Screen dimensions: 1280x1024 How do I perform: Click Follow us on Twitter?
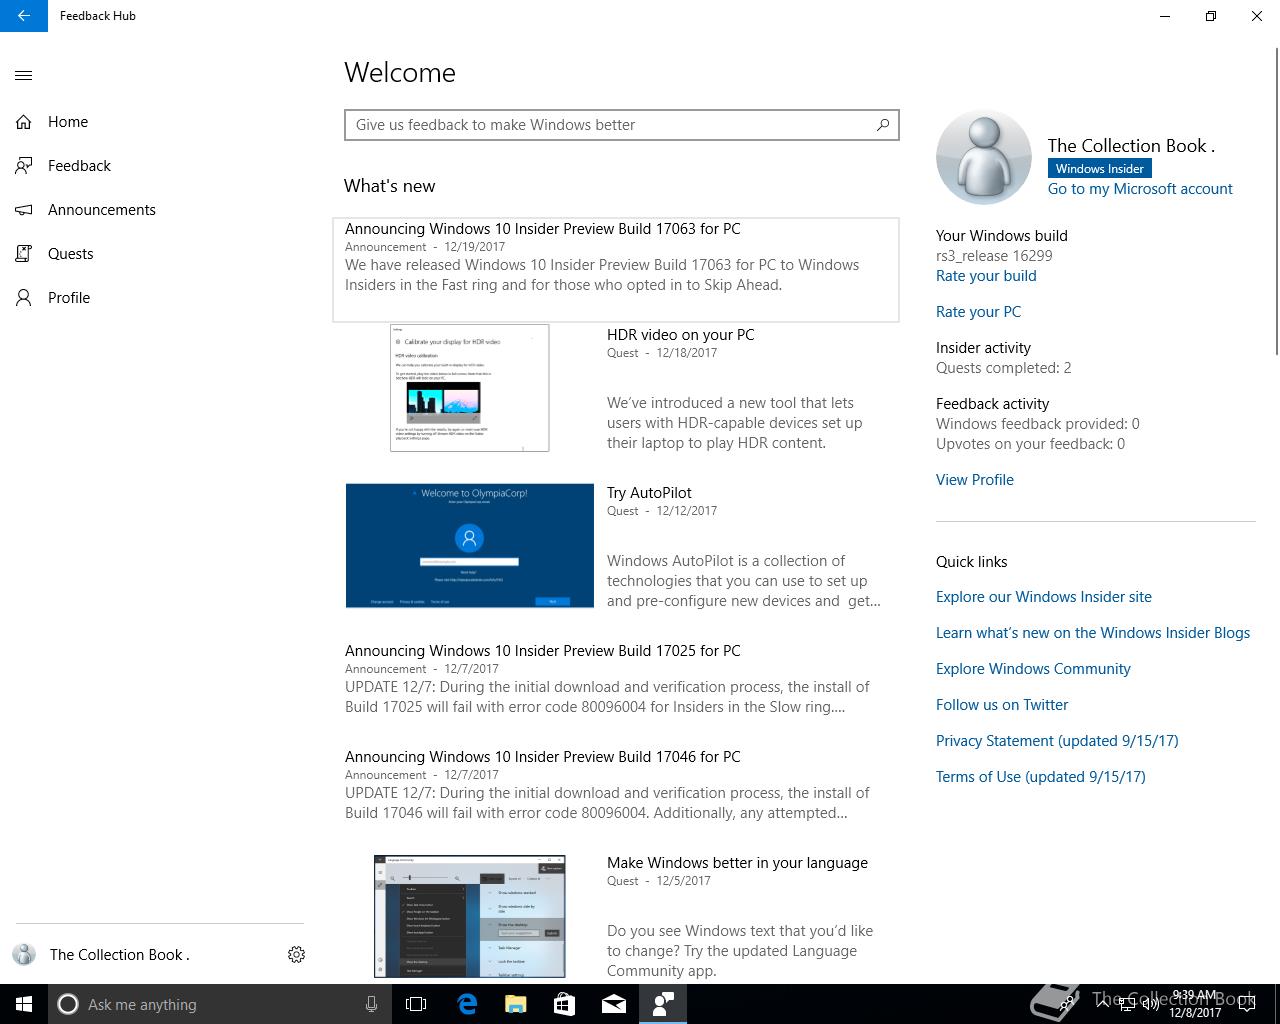click(x=1002, y=705)
